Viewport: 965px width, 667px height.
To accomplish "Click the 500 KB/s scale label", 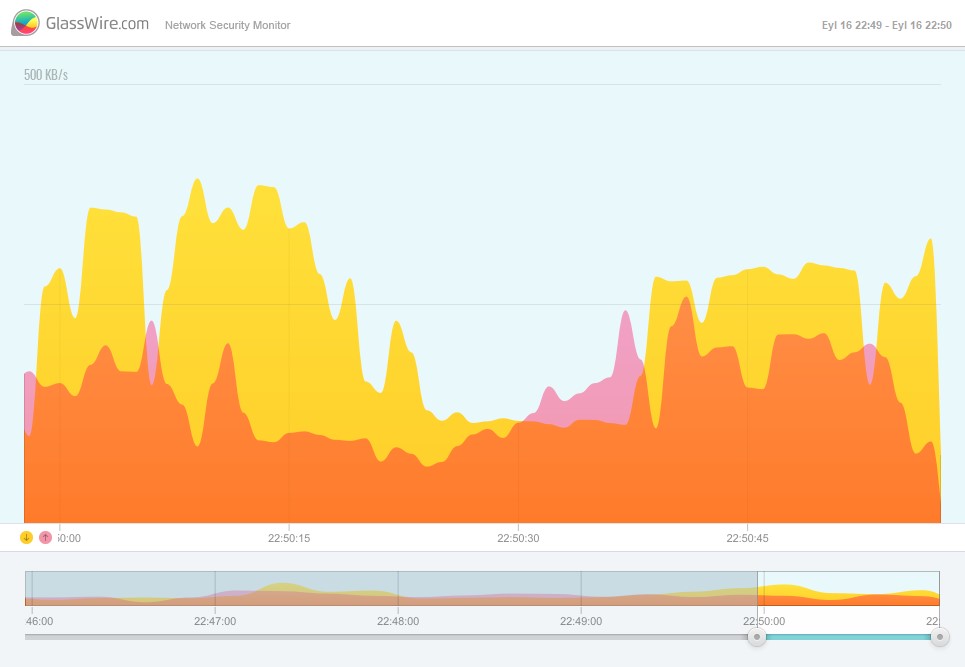I will click(x=46, y=74).
